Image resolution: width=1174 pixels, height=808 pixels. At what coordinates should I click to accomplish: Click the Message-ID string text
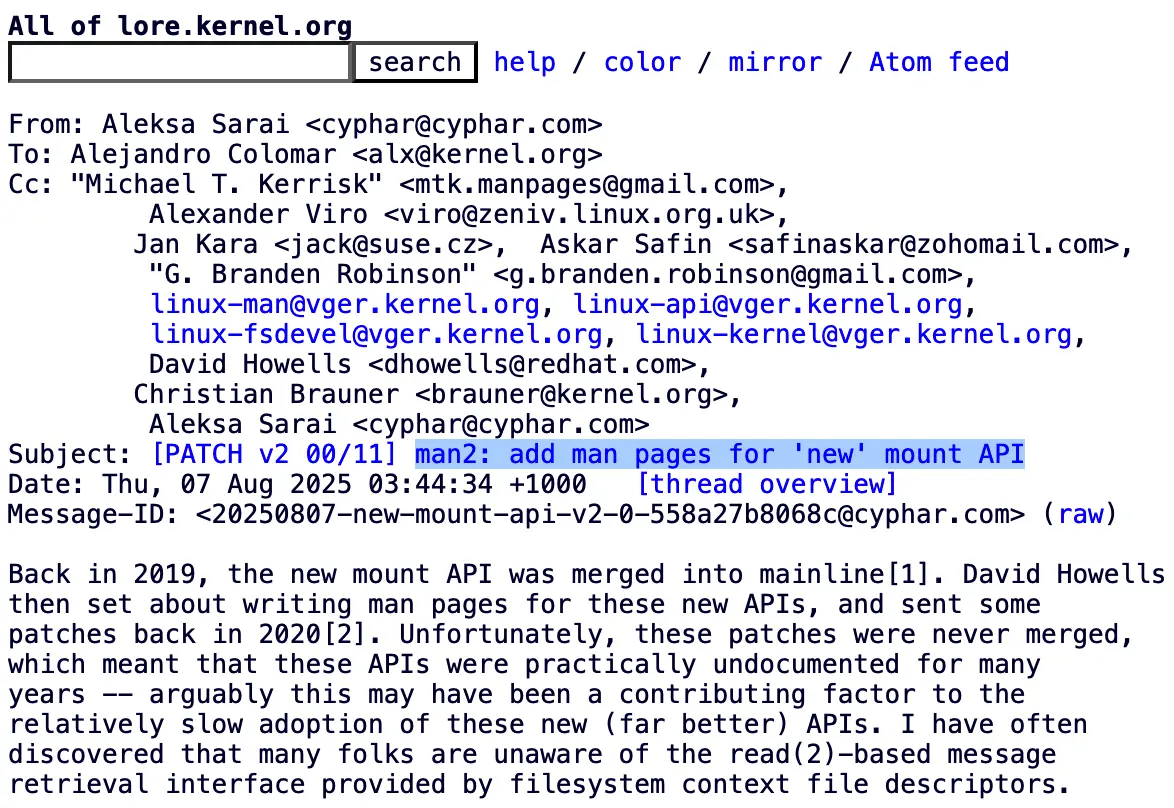[610, 514]
